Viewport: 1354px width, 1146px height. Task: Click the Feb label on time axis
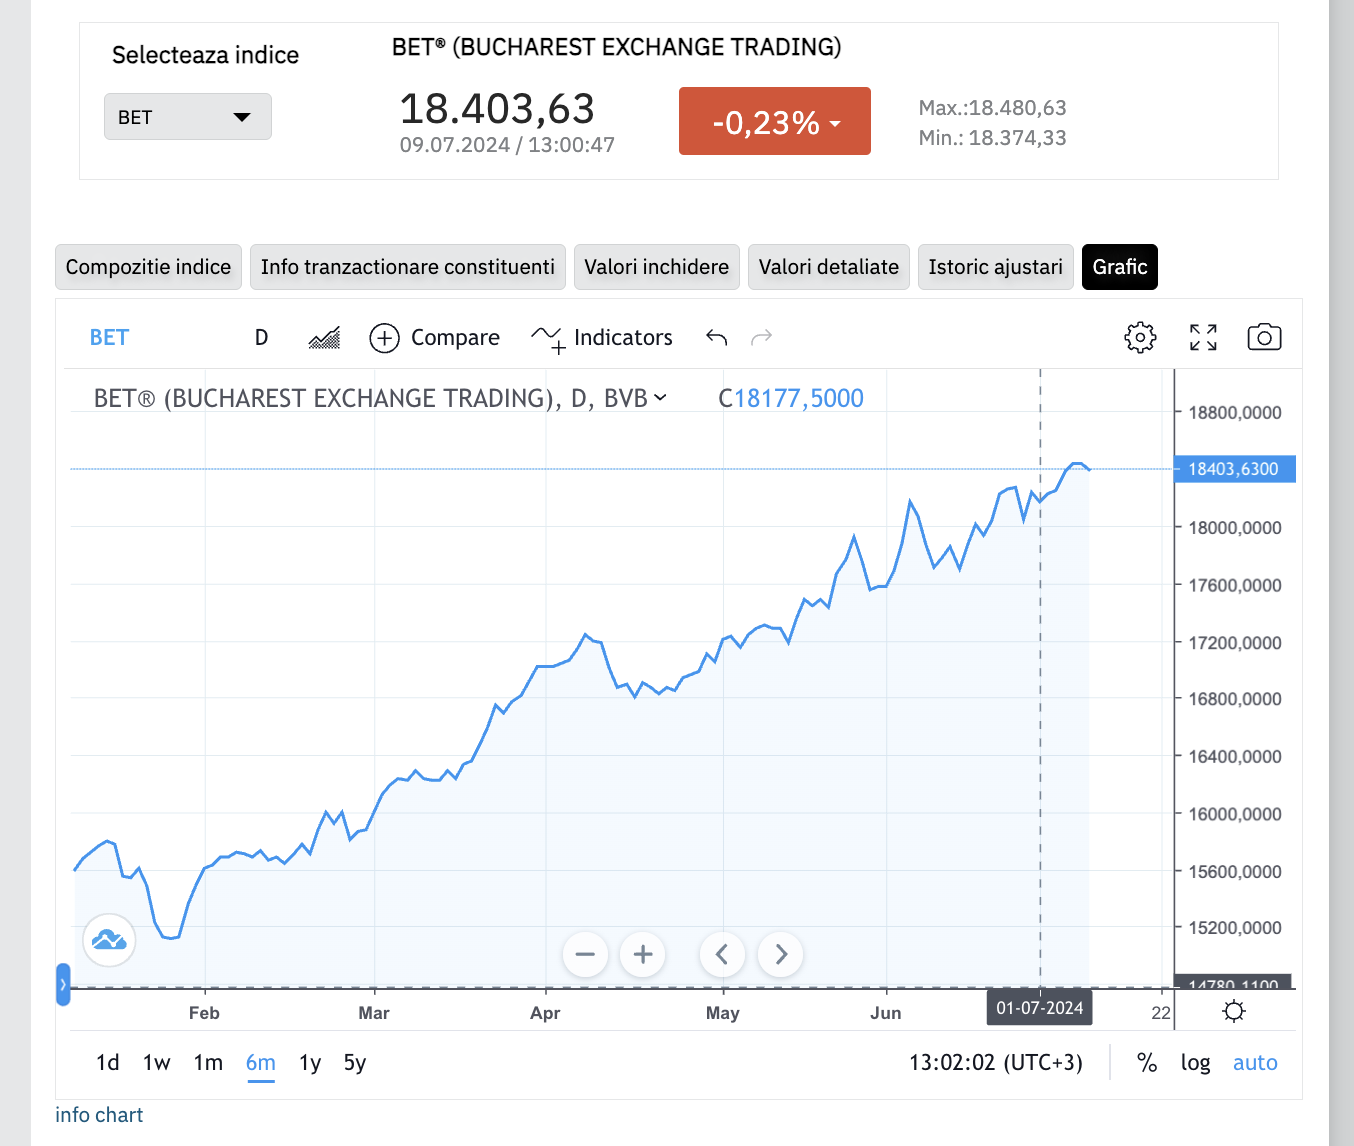[204, 1013]
